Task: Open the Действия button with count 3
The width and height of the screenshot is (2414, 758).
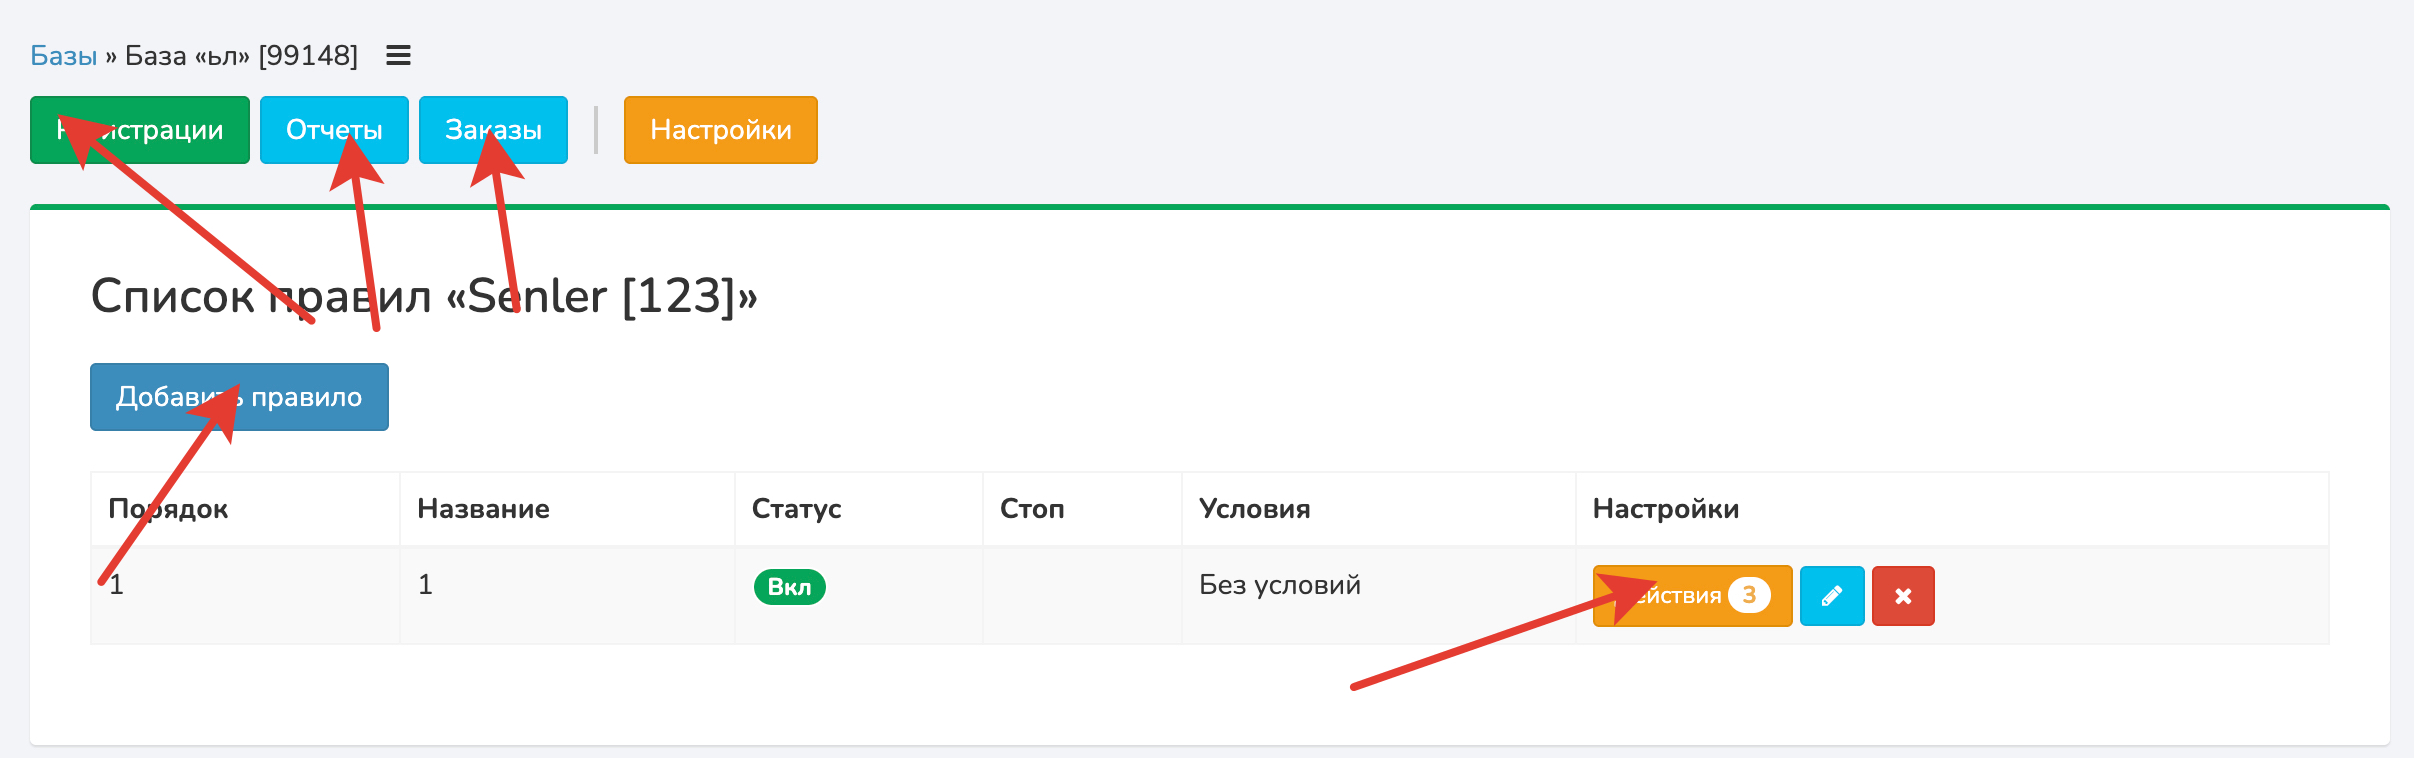Action: (x=1691, y=596)
